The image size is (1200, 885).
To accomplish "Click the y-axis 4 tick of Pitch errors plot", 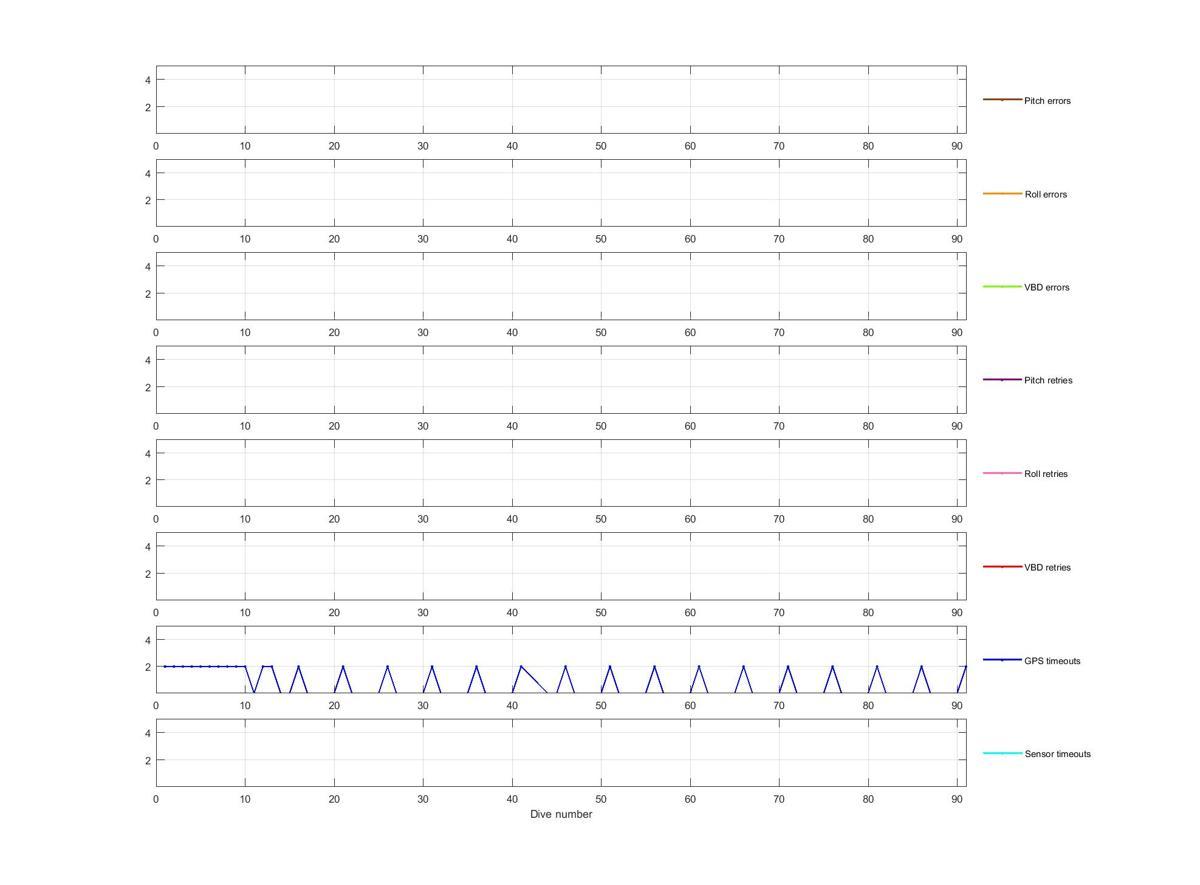I will pos(147,80).
